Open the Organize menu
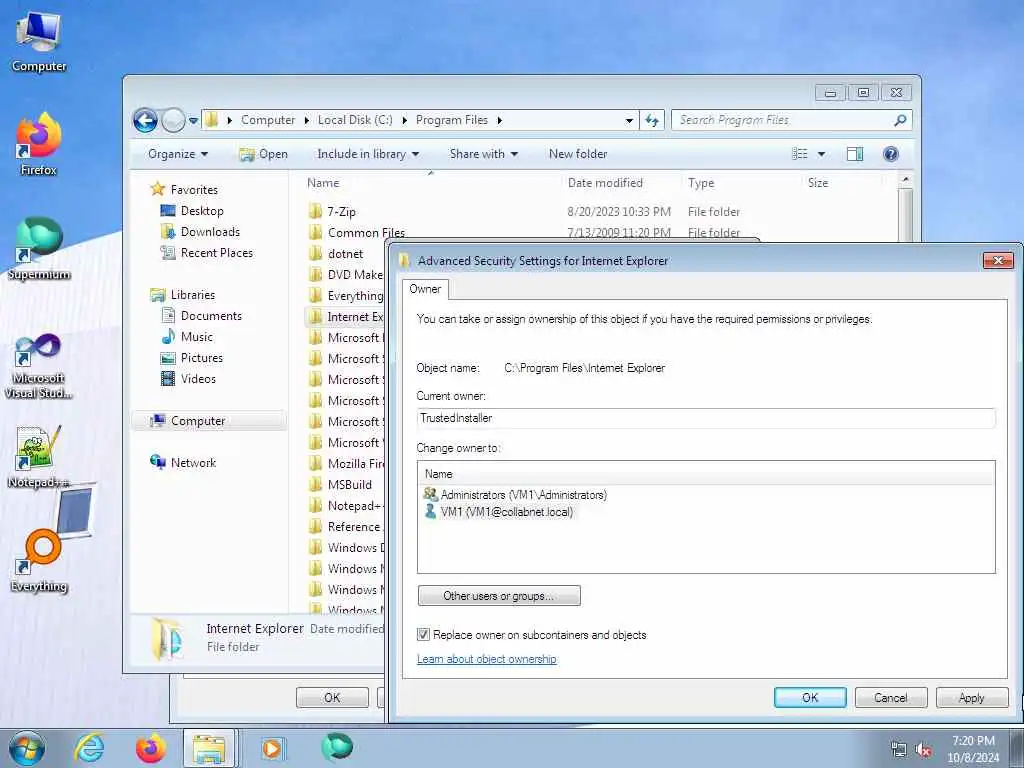 pos(178,154)
